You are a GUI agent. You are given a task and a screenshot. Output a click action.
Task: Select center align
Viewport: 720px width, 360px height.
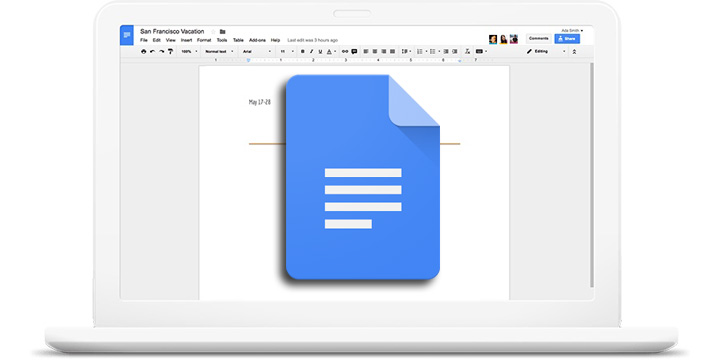click(x=375, y=51)
